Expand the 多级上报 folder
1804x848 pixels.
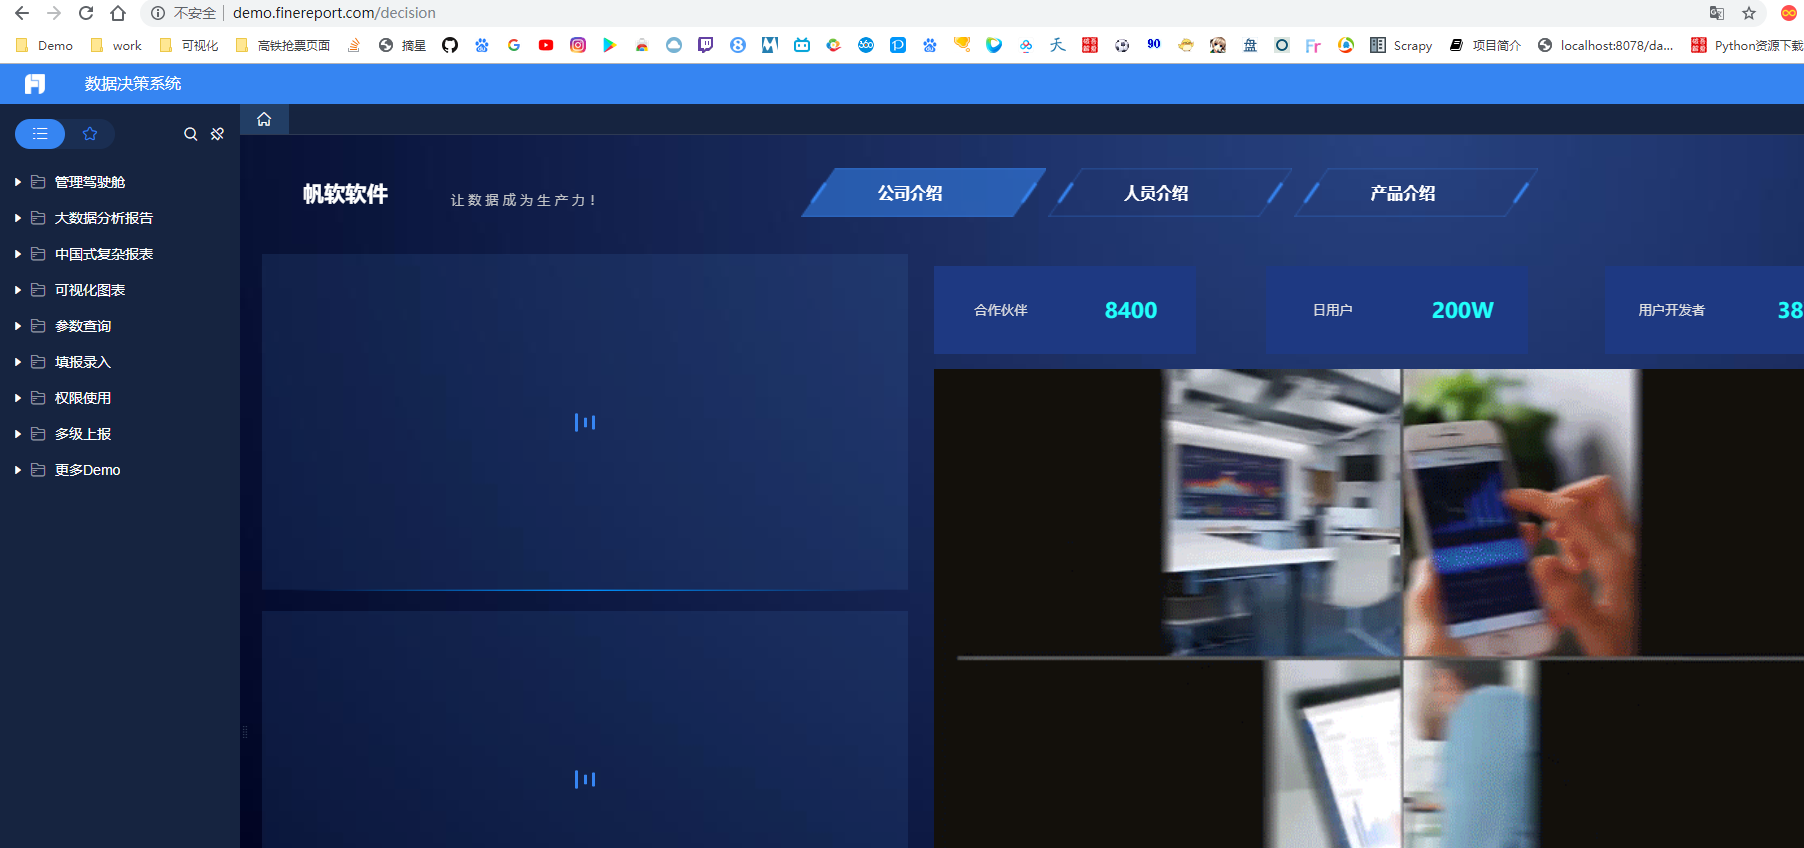tap(18, 434)
